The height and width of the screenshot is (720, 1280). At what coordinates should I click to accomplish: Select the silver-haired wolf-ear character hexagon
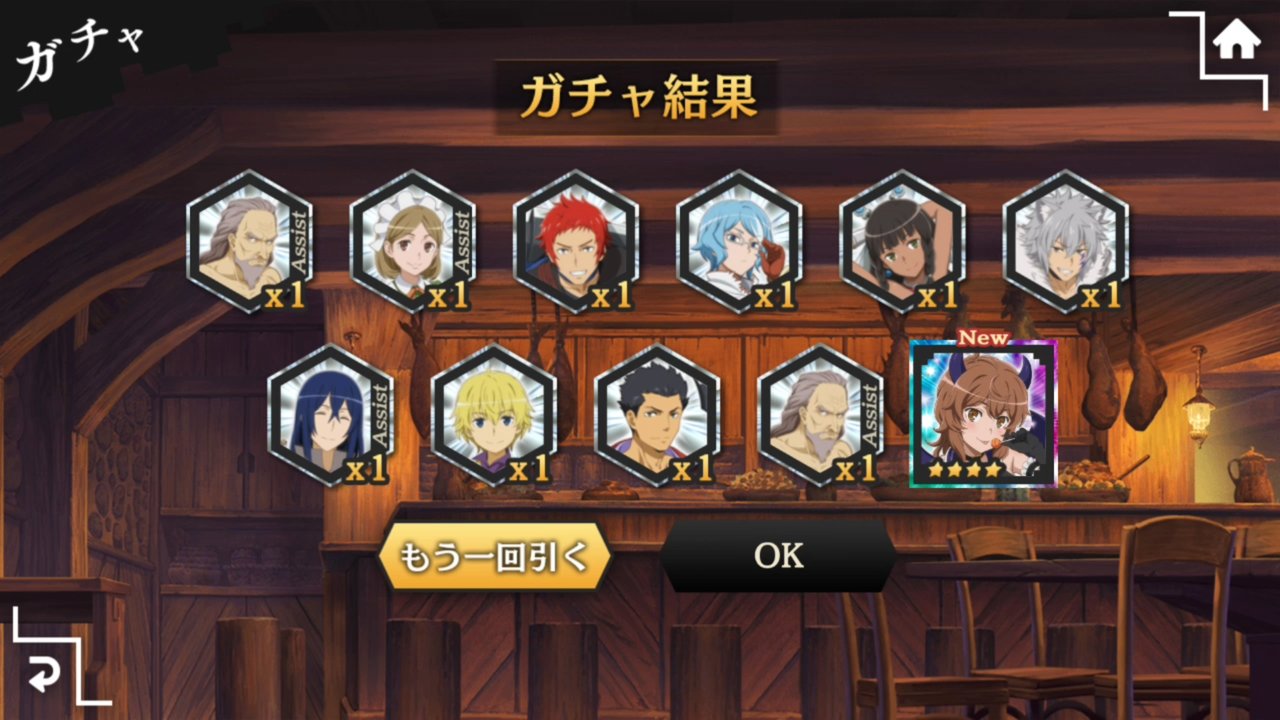(x=1065, y=241)
